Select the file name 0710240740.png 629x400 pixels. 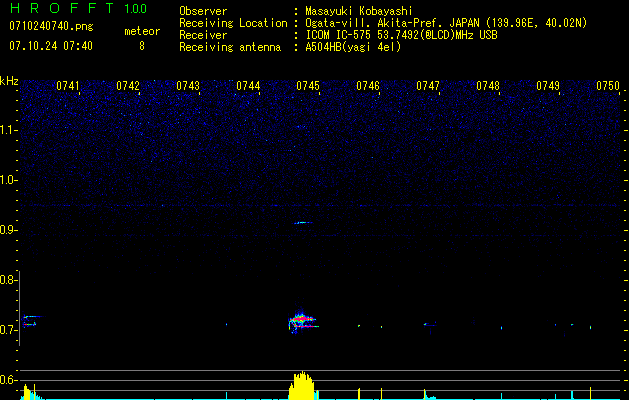51,26
